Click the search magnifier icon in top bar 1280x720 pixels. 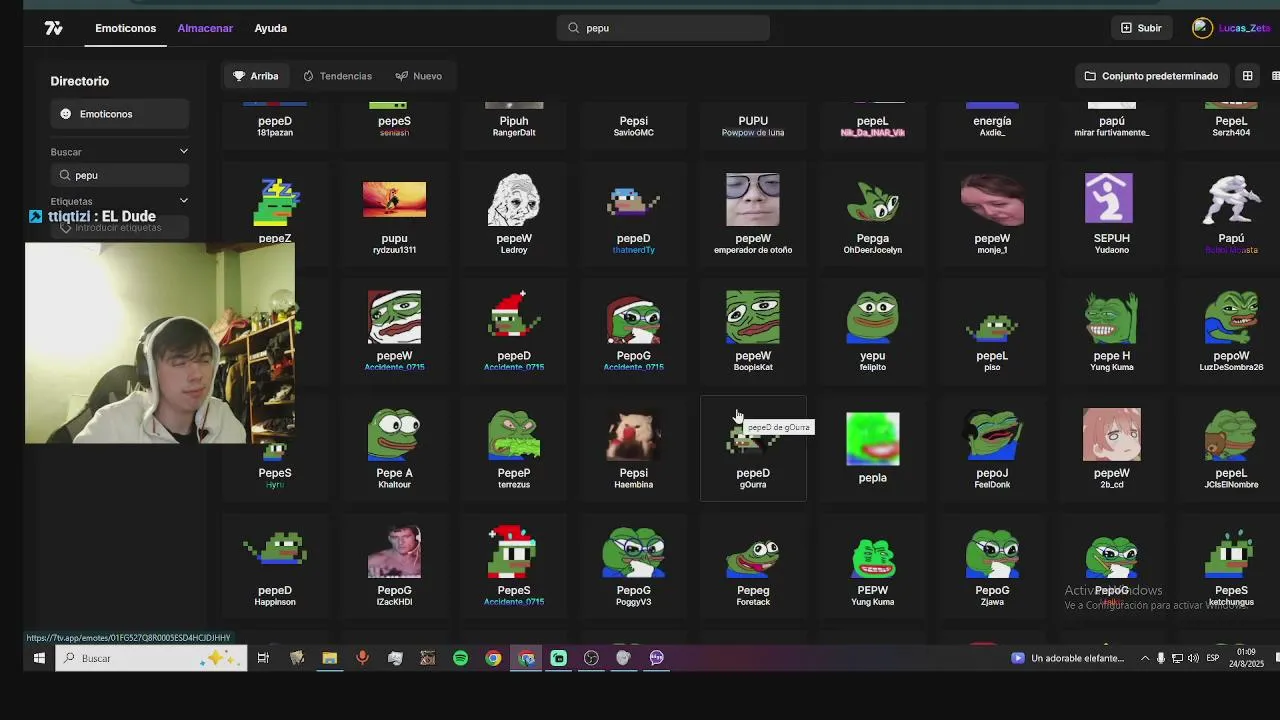(574, 28)
